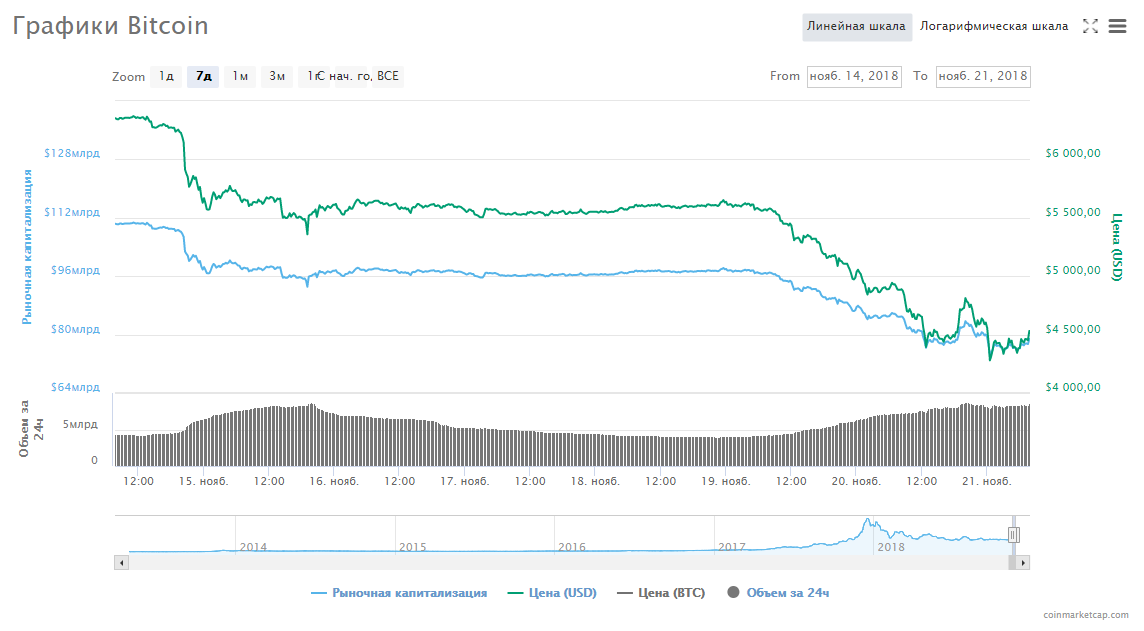Image resolution: width=1144 pixels, height=631 pixels.
Task: Click the 21. нояб. date tick
Action: coord(986,481)
